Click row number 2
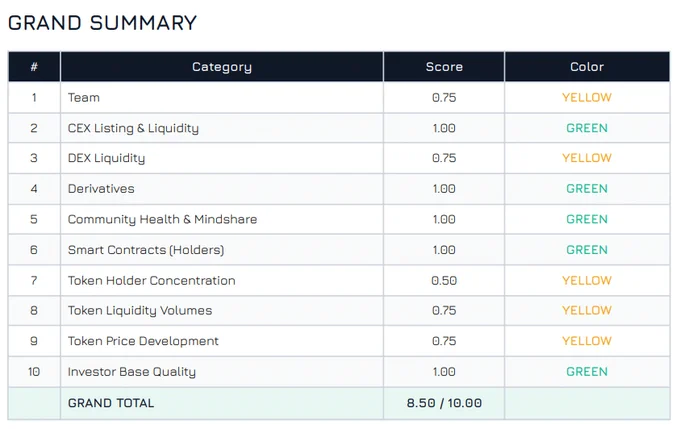 [x=34, y=128]
